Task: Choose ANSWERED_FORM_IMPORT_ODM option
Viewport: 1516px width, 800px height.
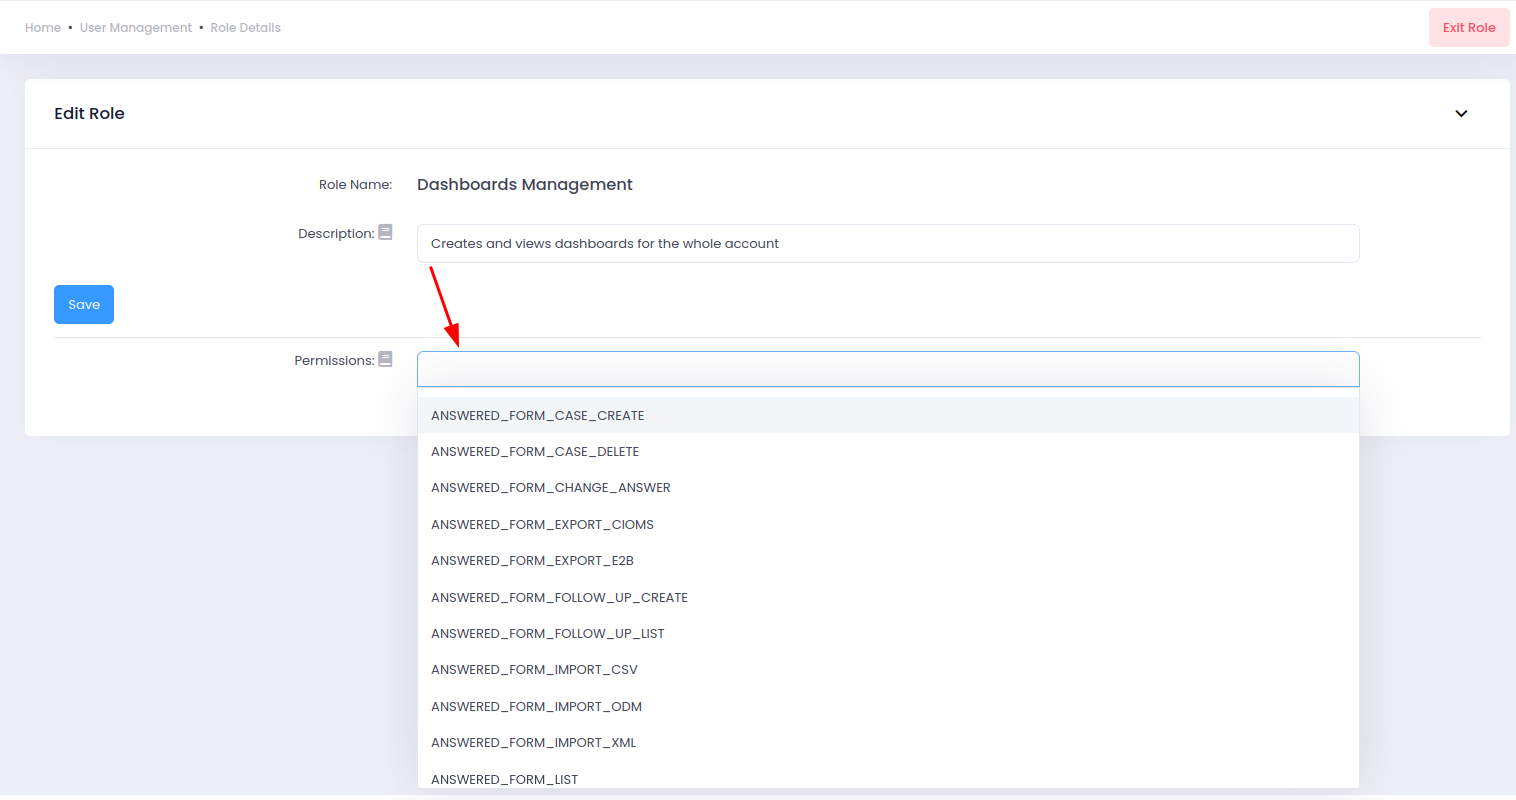Action: point(888,707)
